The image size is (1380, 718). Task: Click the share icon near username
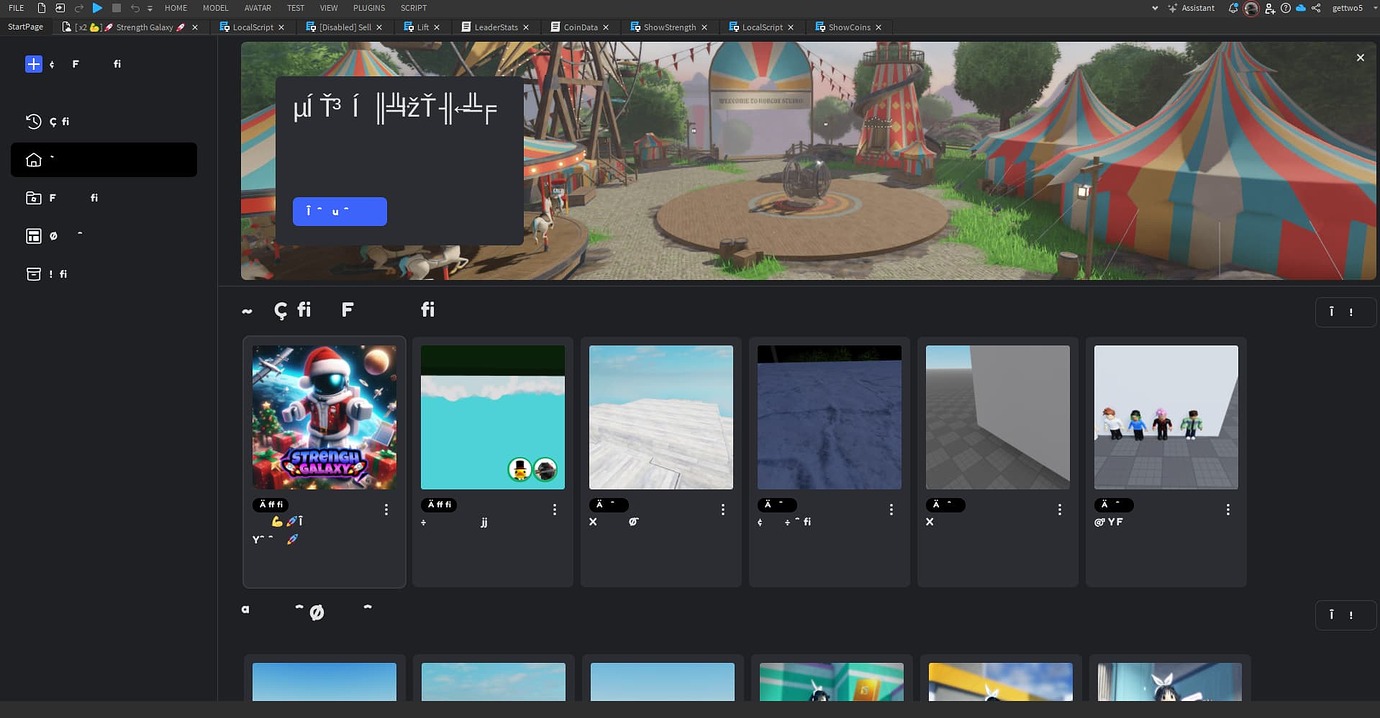tap(1316, 8)
